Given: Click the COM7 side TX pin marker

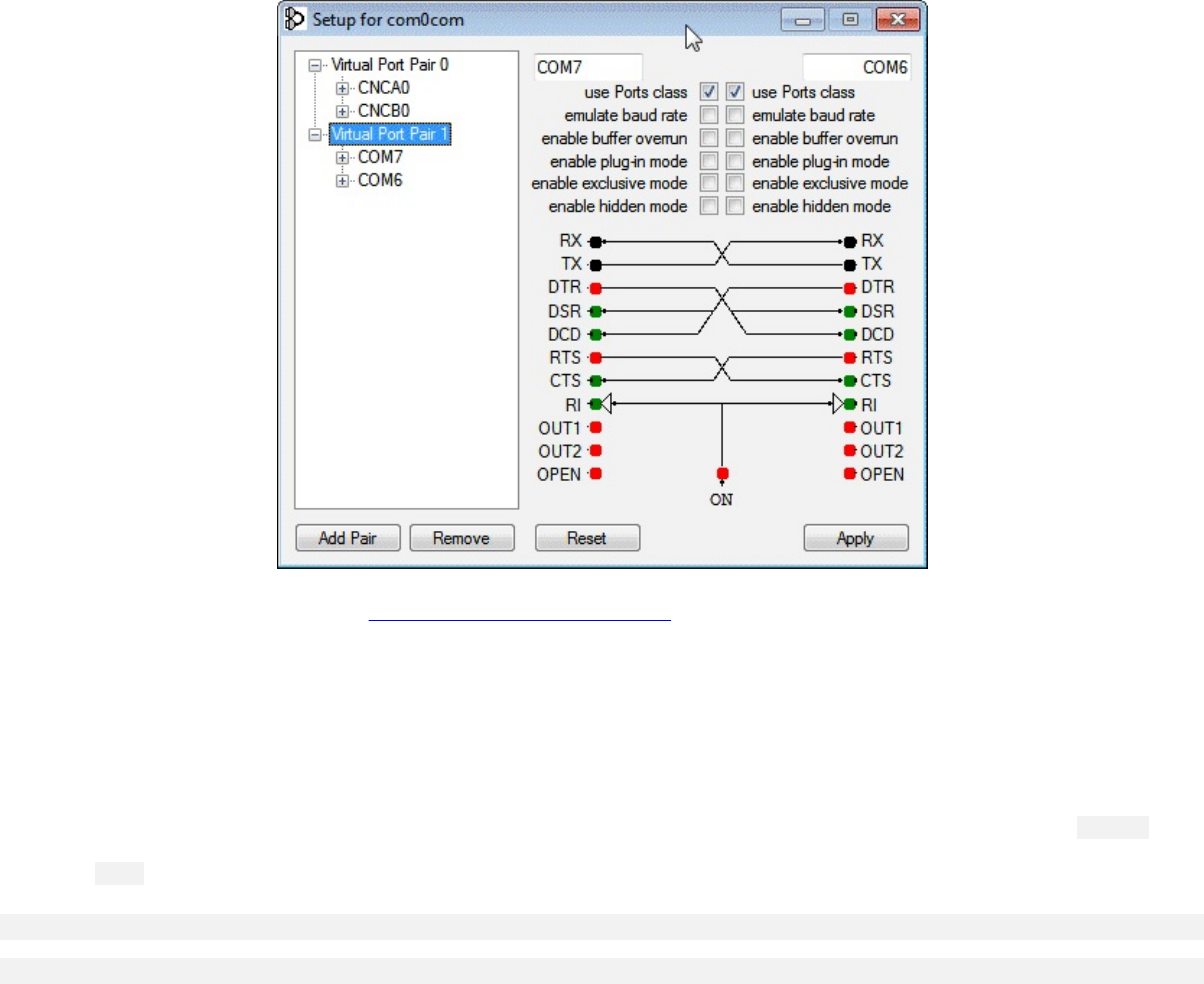Looking at the screenshot, I should [x=595, y=265].
